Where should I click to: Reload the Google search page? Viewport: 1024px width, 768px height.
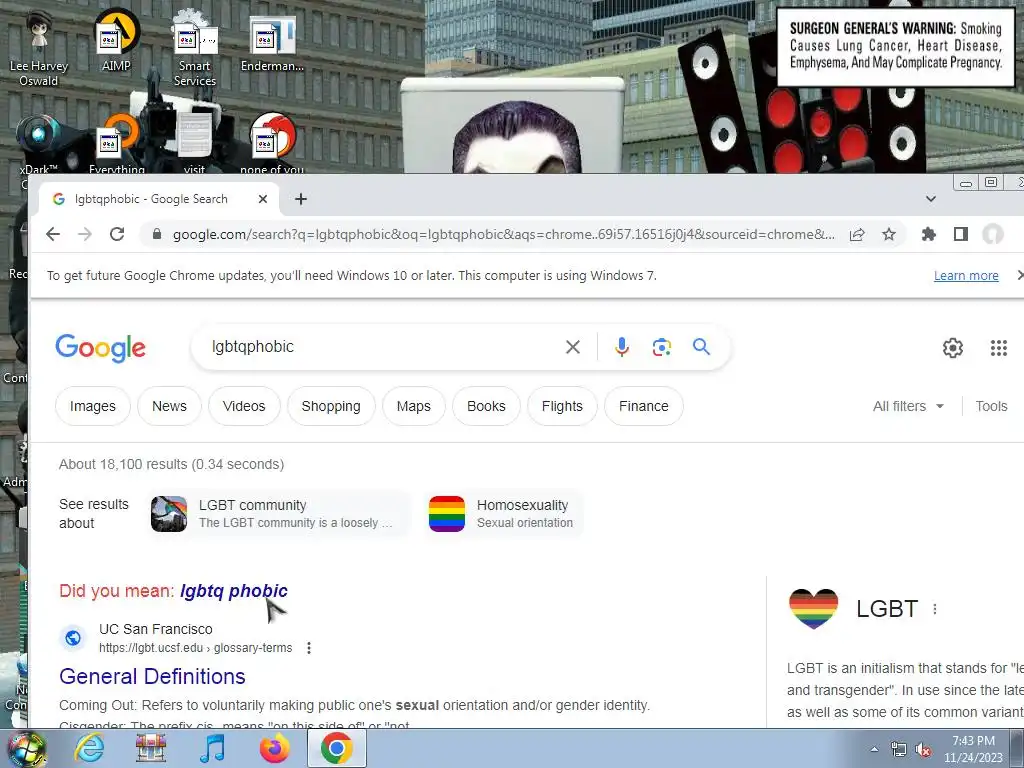click(x=117, y=234)
